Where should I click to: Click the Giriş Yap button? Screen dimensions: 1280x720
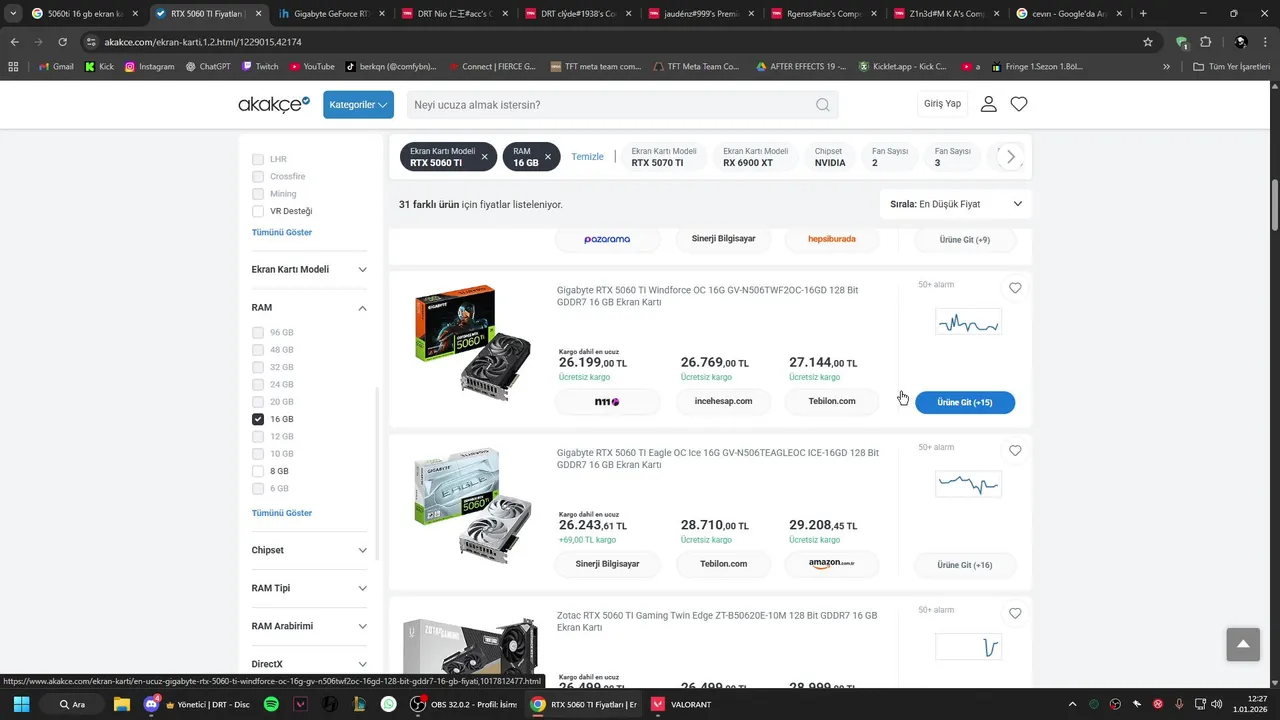point(942,104)
